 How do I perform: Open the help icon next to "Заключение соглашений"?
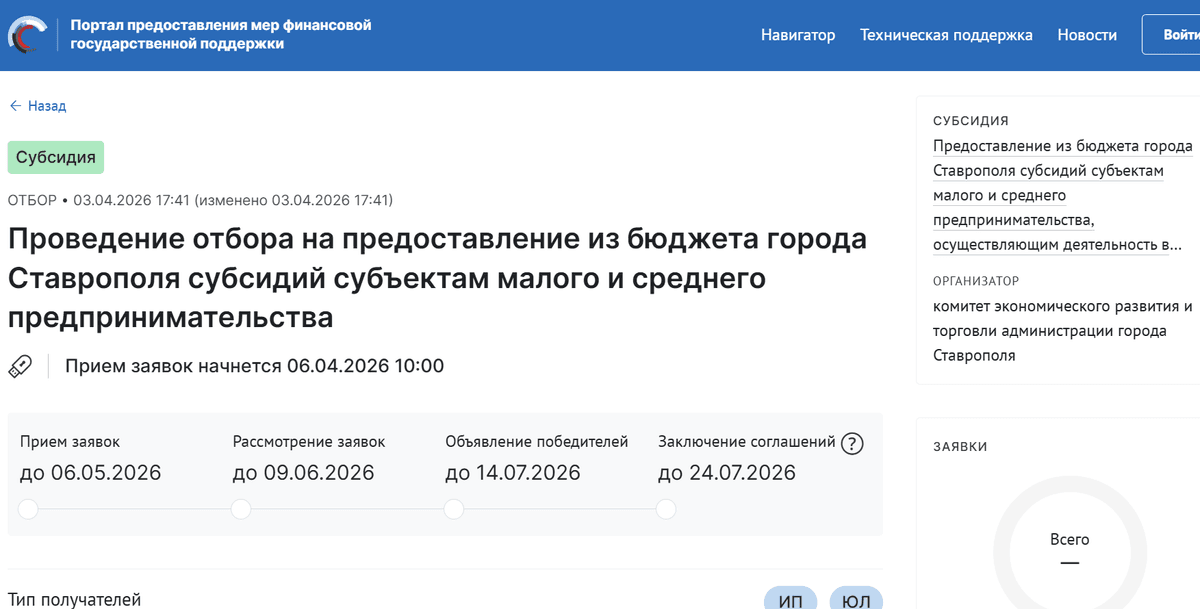pyautogui.click(x=852, y=443)
